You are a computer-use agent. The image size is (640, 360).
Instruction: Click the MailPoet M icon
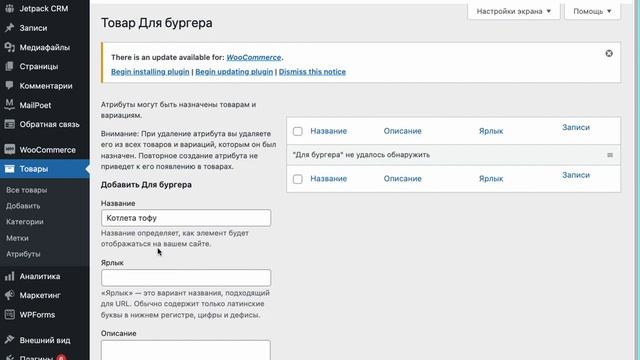pyautogui.click(x=9, y=105)
